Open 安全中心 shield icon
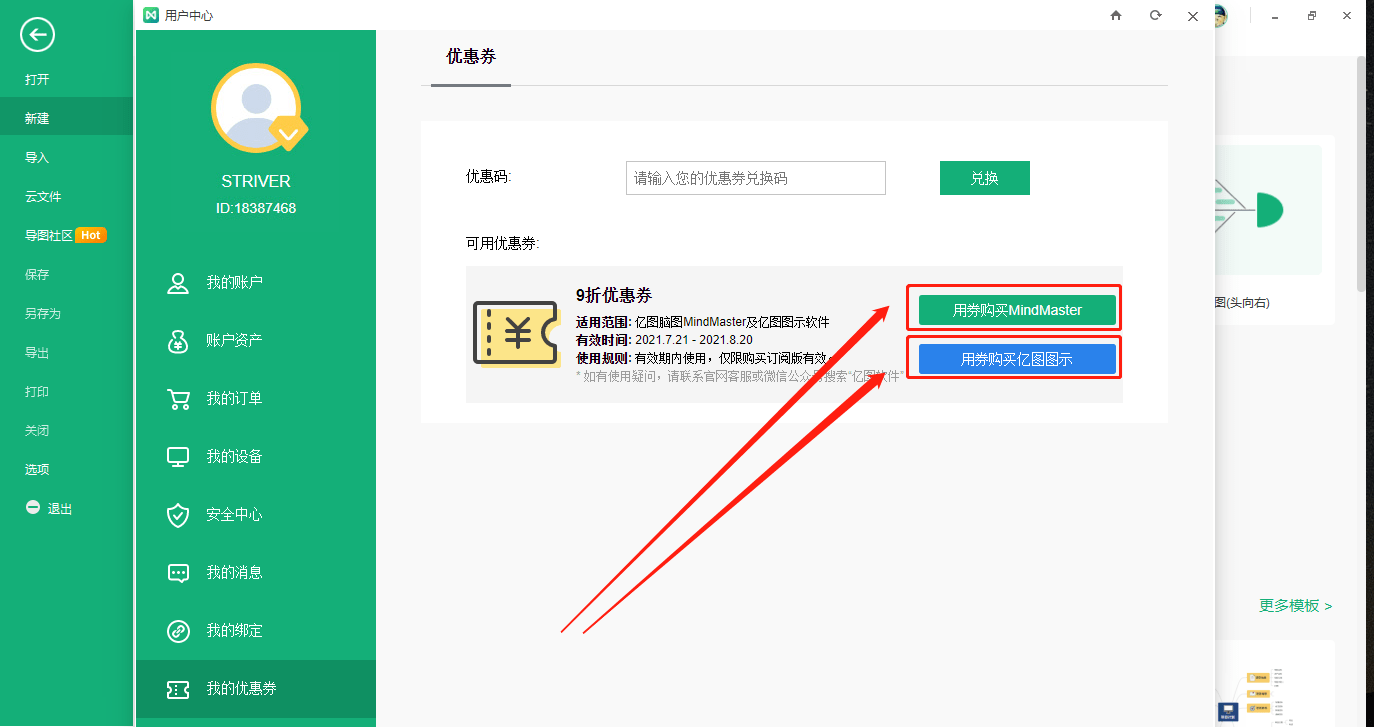This screenshot has height=727, width=1374. point(178,514)
